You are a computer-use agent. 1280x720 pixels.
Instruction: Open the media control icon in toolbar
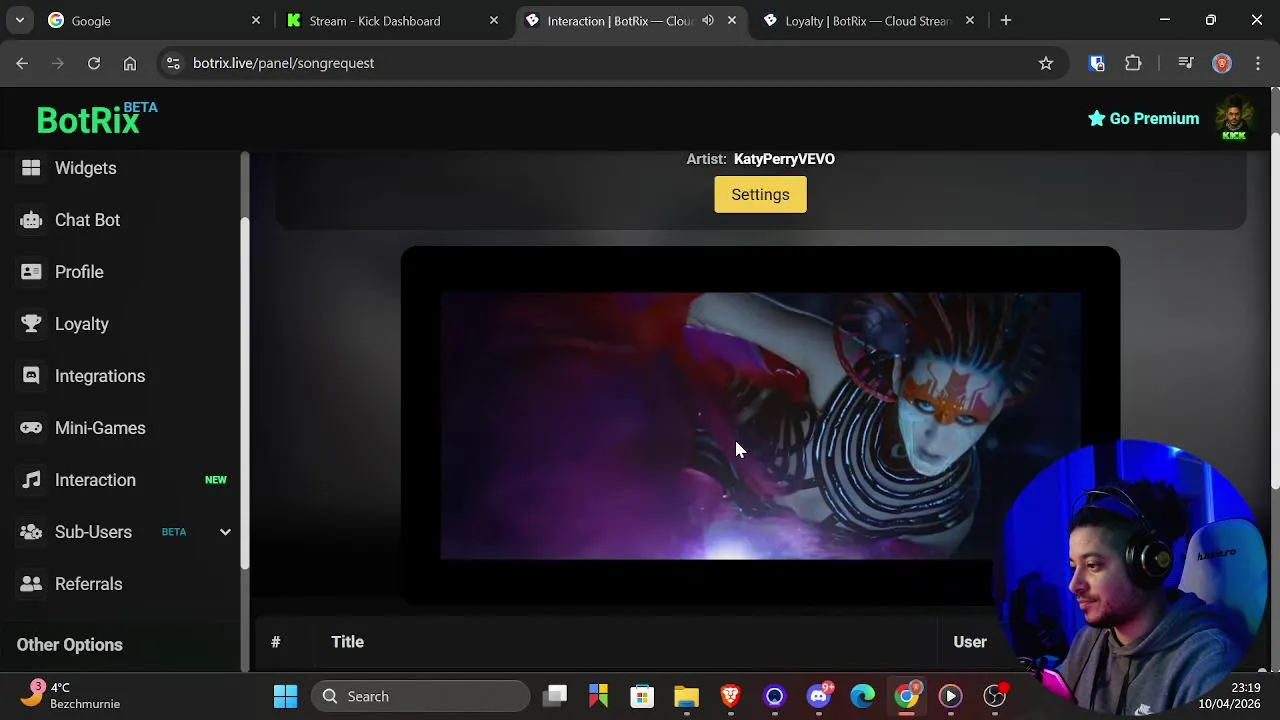(1186, 63)
